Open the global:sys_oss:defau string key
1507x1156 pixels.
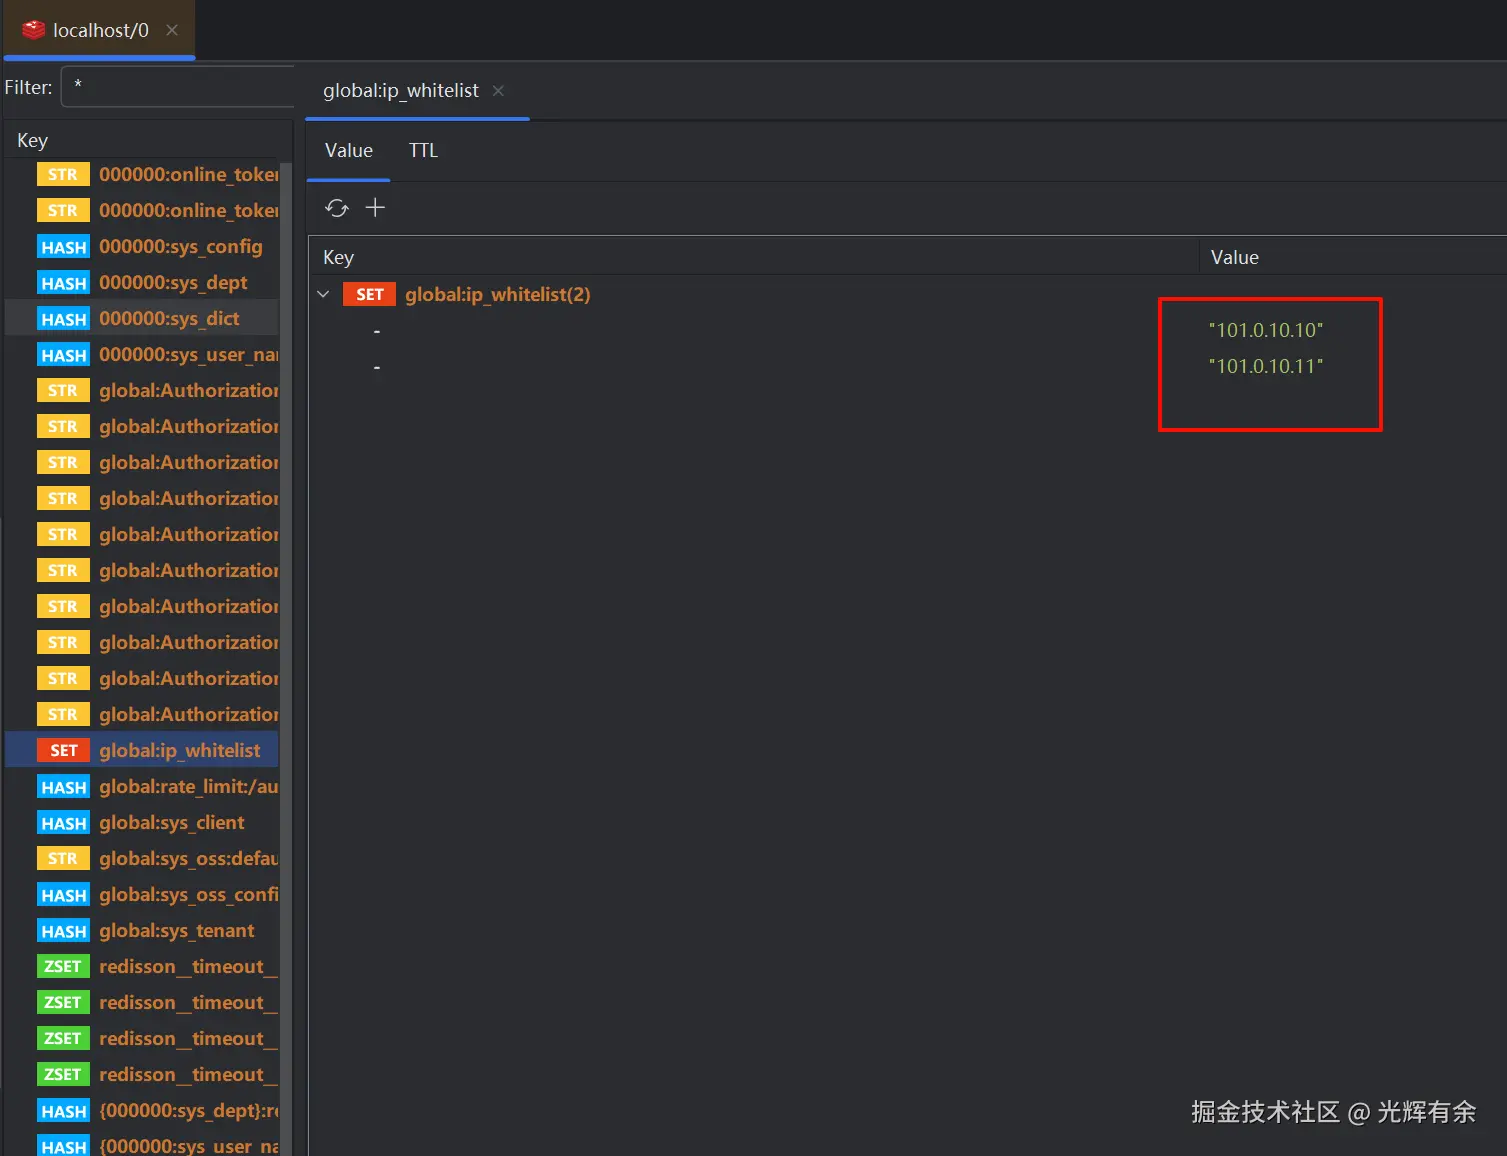tap(188, 858)
